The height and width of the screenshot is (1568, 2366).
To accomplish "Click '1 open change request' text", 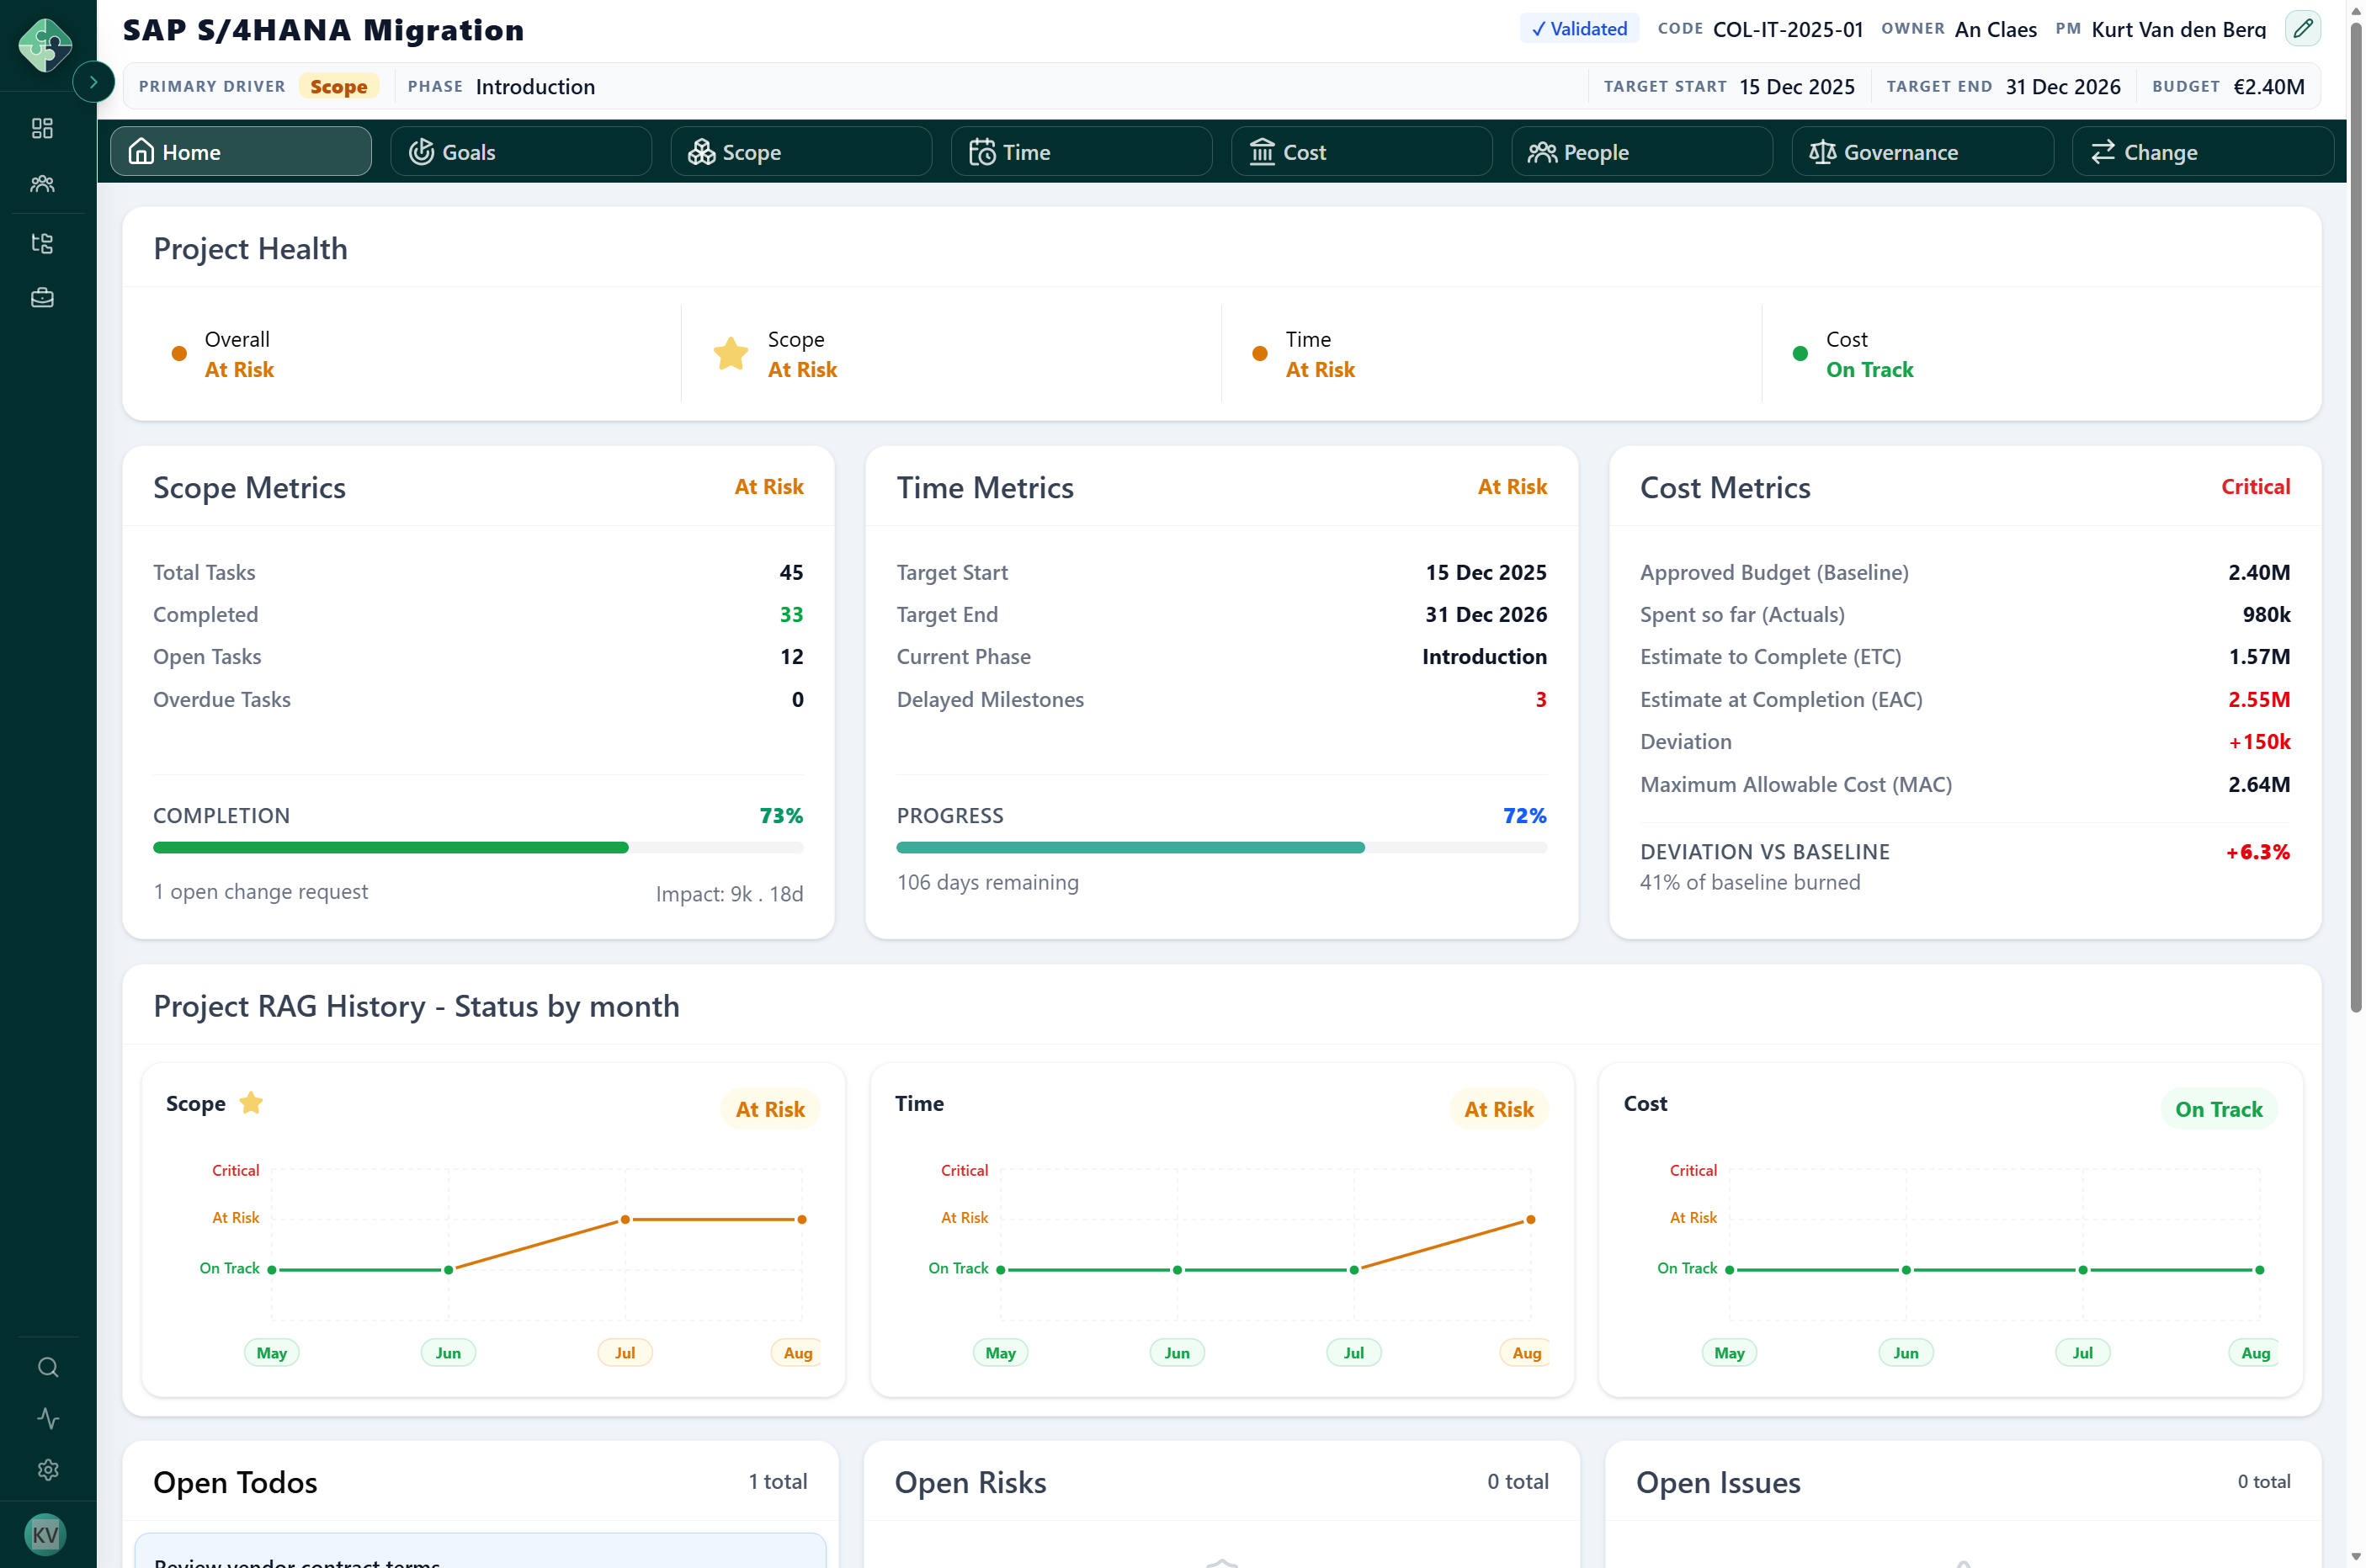I will pyautogui.click(x=260, y=891).
